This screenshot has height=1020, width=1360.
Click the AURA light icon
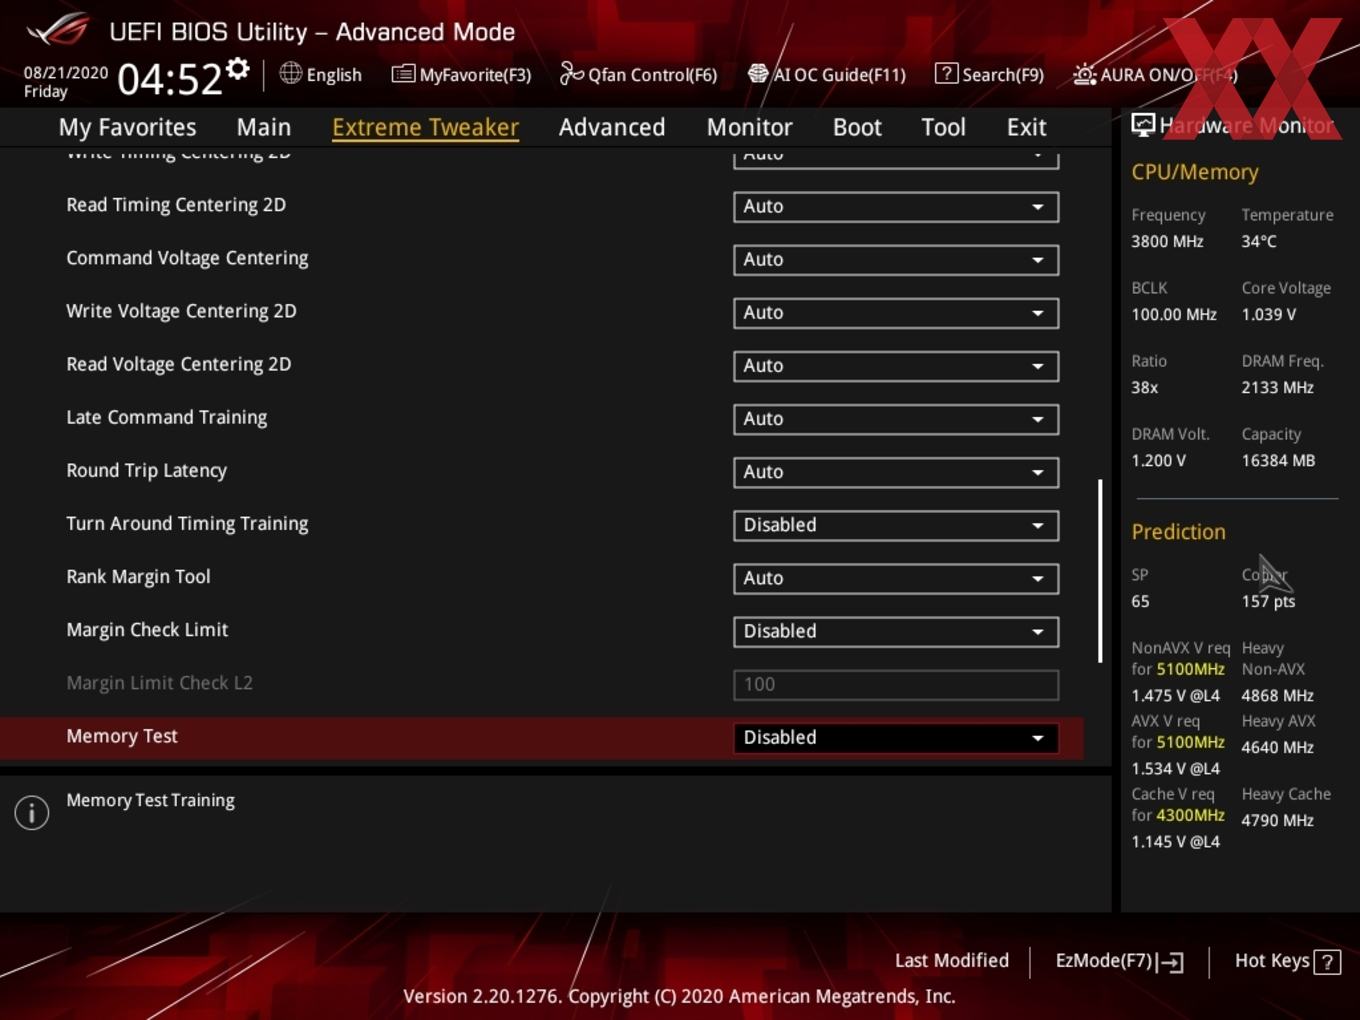[x=1084, y=74]
